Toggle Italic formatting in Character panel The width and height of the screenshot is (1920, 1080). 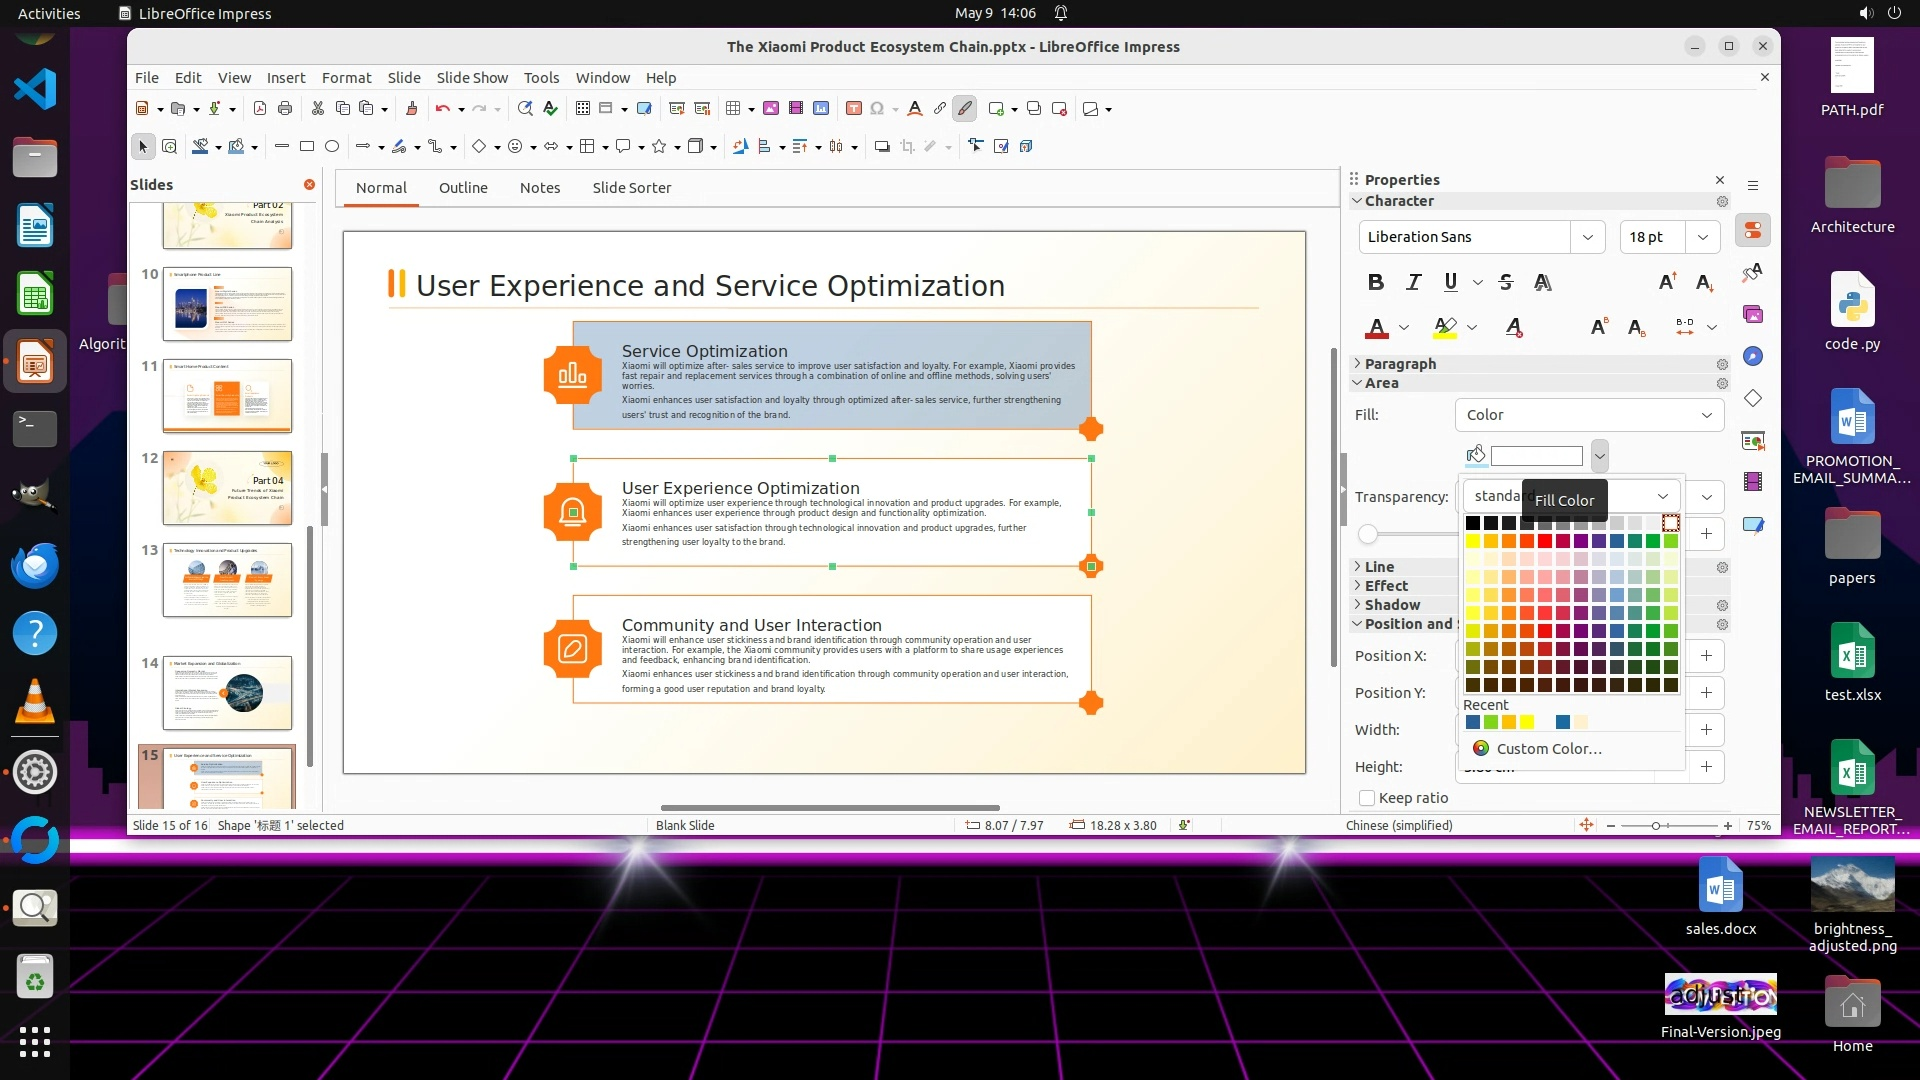(1413, 282)
